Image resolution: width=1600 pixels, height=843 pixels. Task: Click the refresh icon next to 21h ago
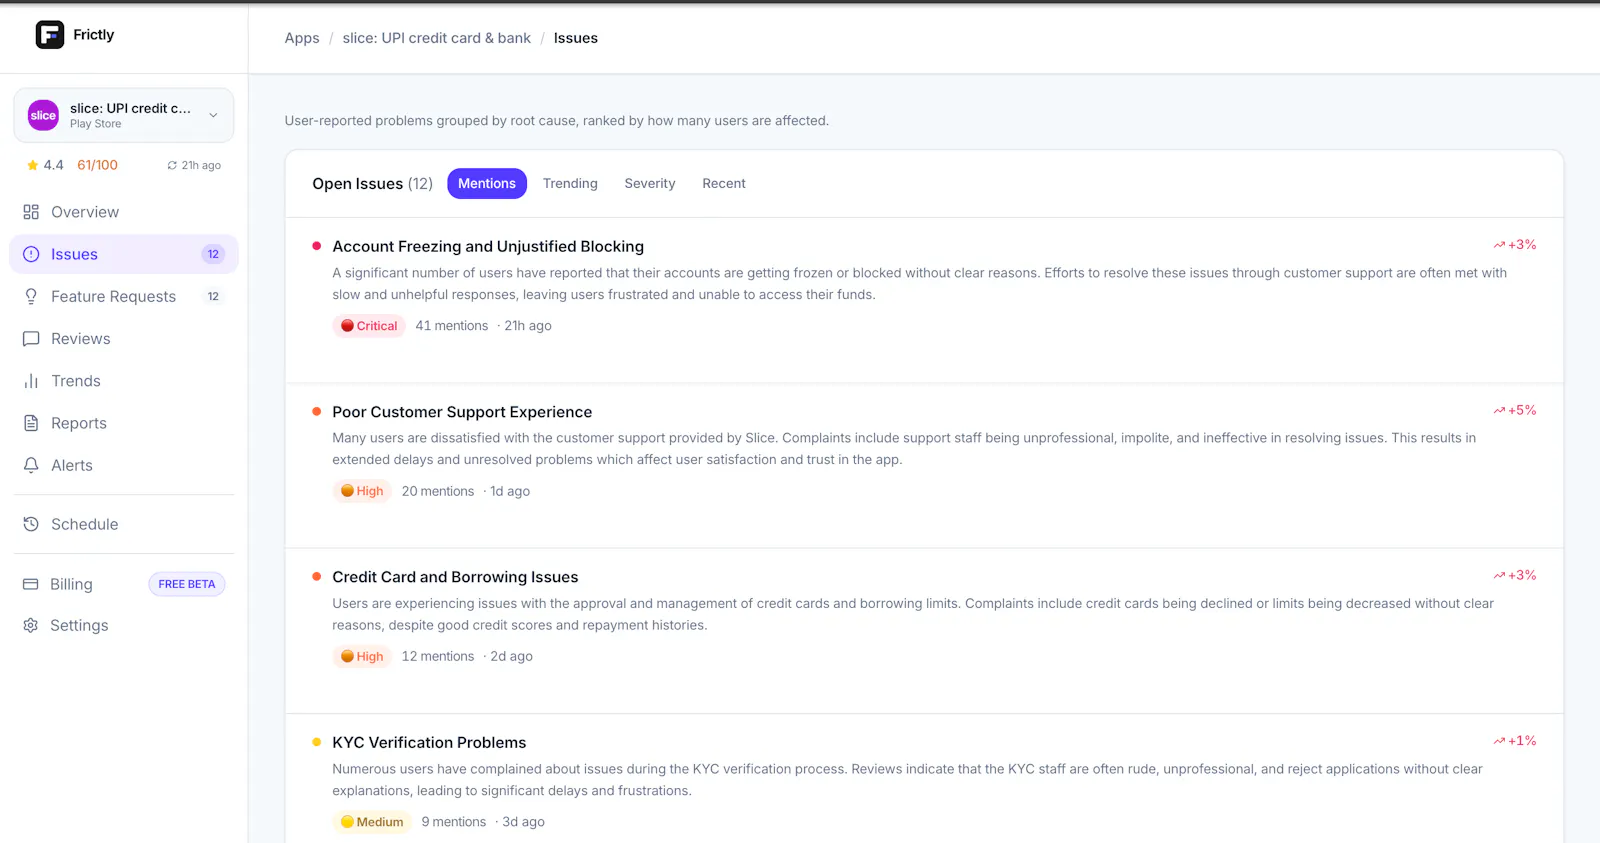(x=172, y=166)
